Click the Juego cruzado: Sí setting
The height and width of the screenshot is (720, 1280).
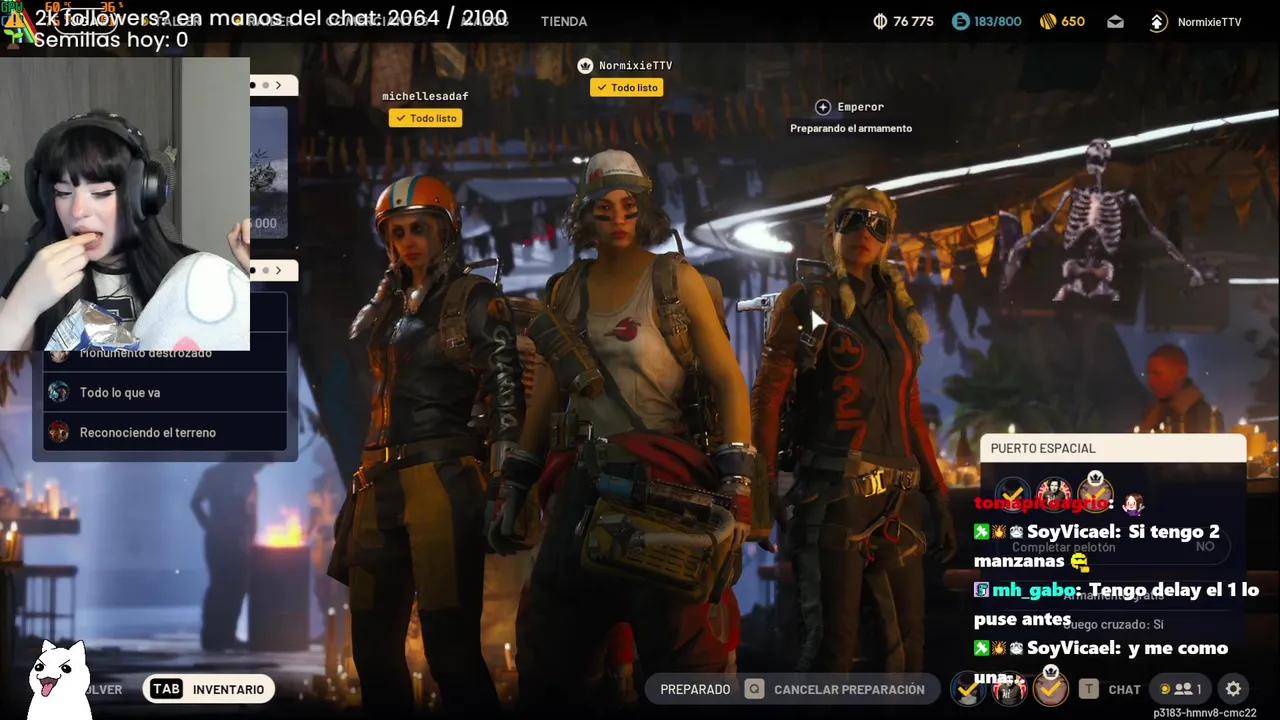point(1113,625)
